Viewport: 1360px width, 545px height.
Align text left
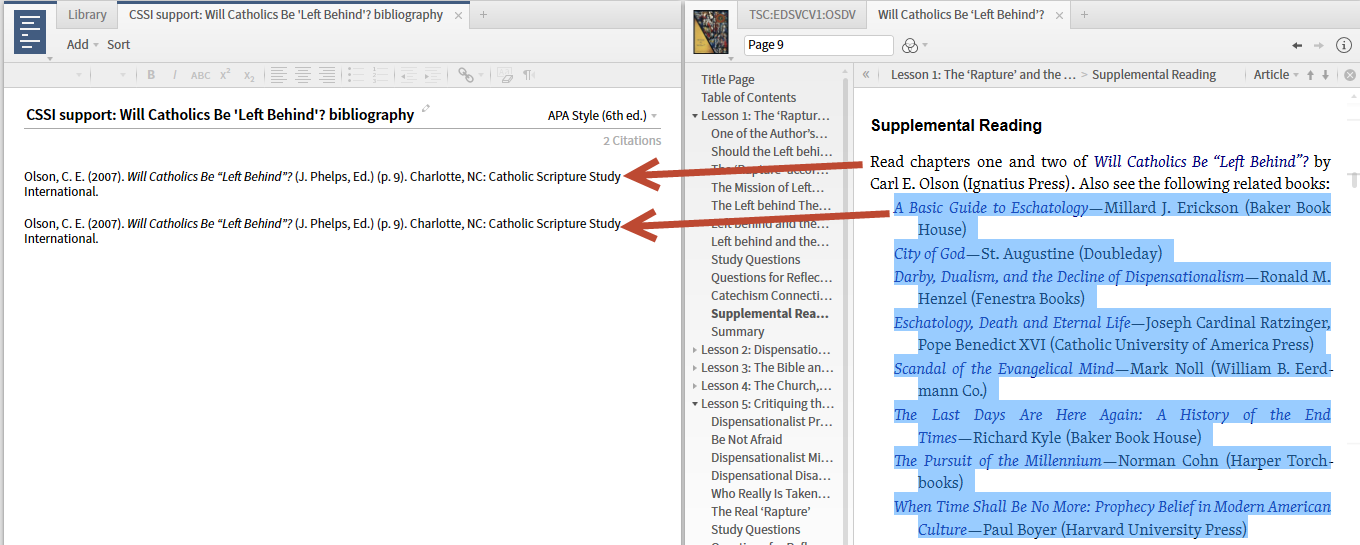tap(278, 75)
